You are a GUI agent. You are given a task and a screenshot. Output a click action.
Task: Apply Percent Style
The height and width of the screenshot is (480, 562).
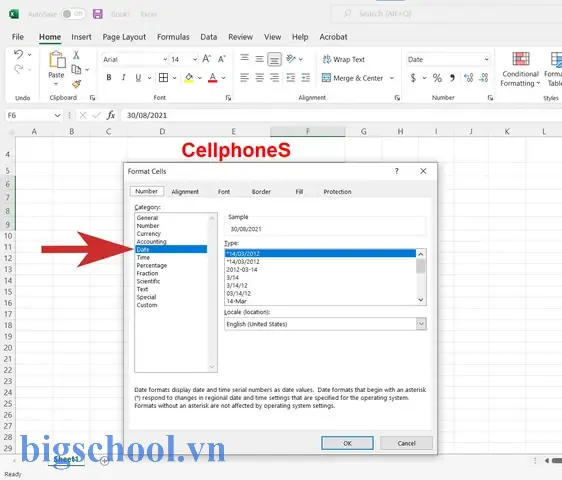click(437, 78)
